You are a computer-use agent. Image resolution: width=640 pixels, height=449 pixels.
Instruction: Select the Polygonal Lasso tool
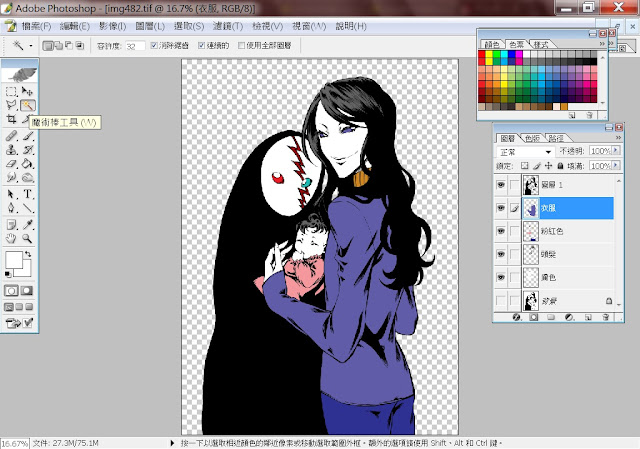point(11,105)
